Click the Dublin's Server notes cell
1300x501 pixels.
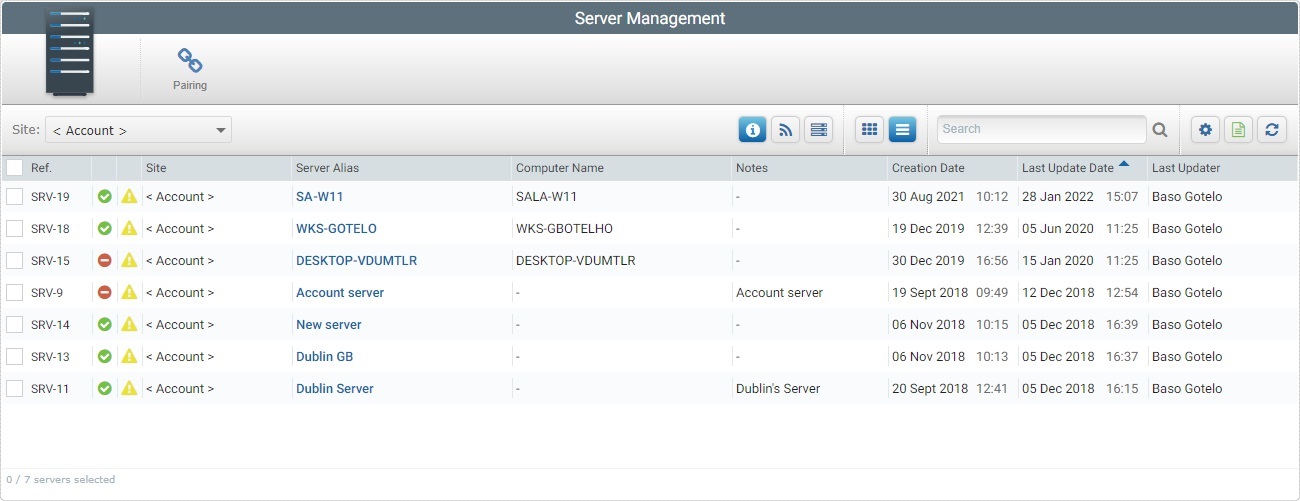pyautogui.click(x=778, y=389)
